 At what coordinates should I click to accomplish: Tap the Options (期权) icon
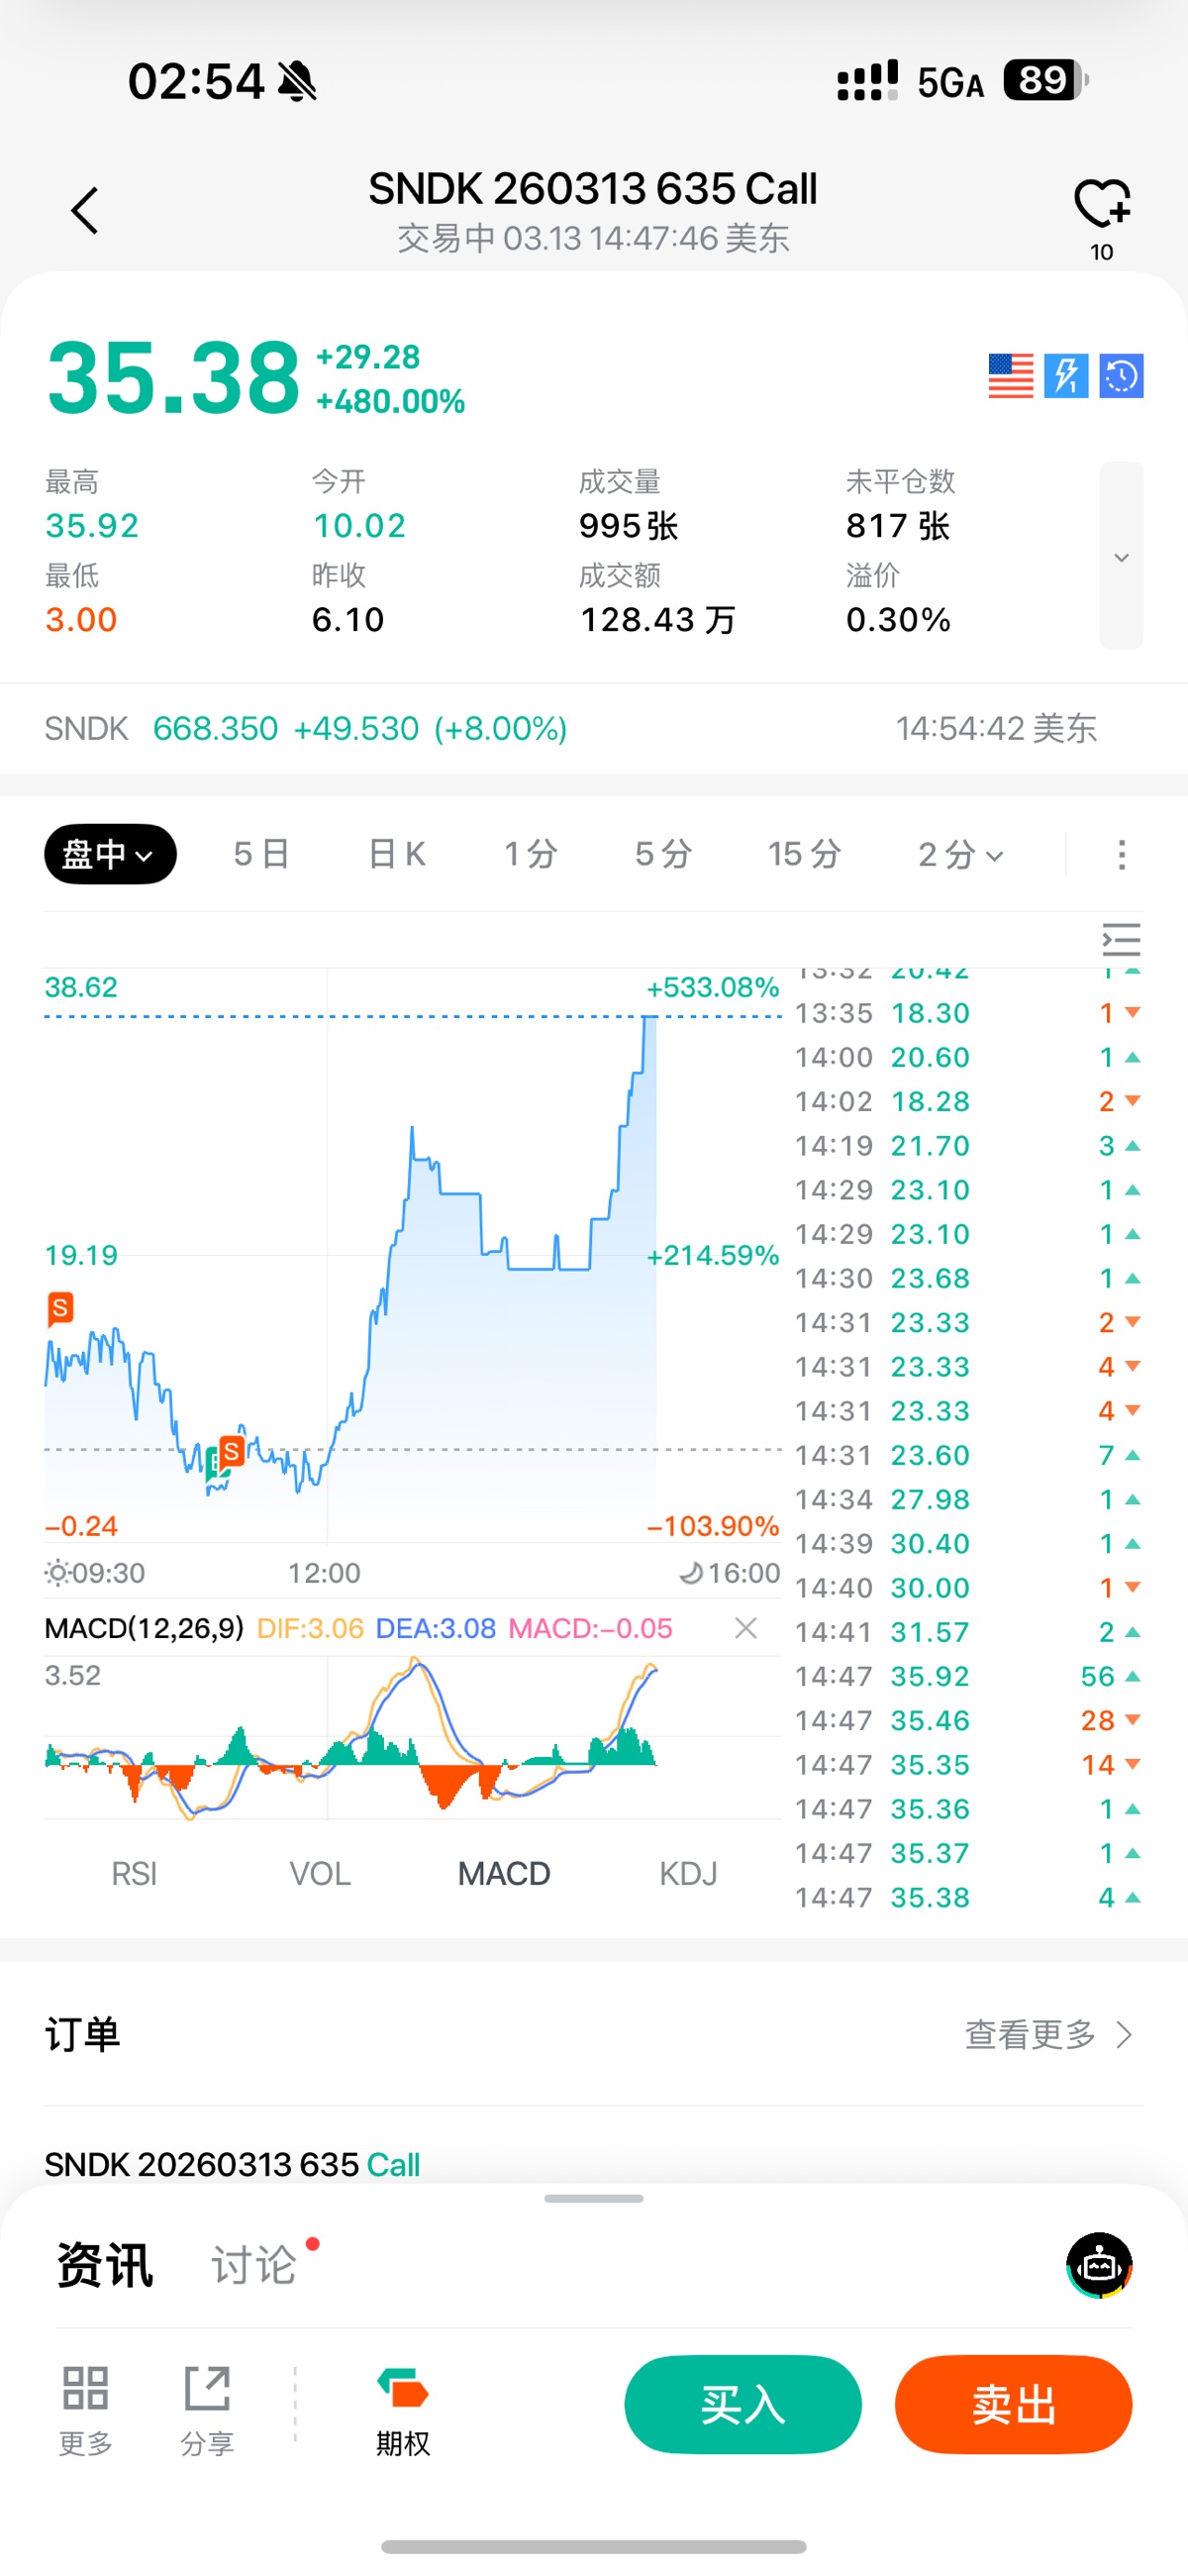click(403, 2410)
